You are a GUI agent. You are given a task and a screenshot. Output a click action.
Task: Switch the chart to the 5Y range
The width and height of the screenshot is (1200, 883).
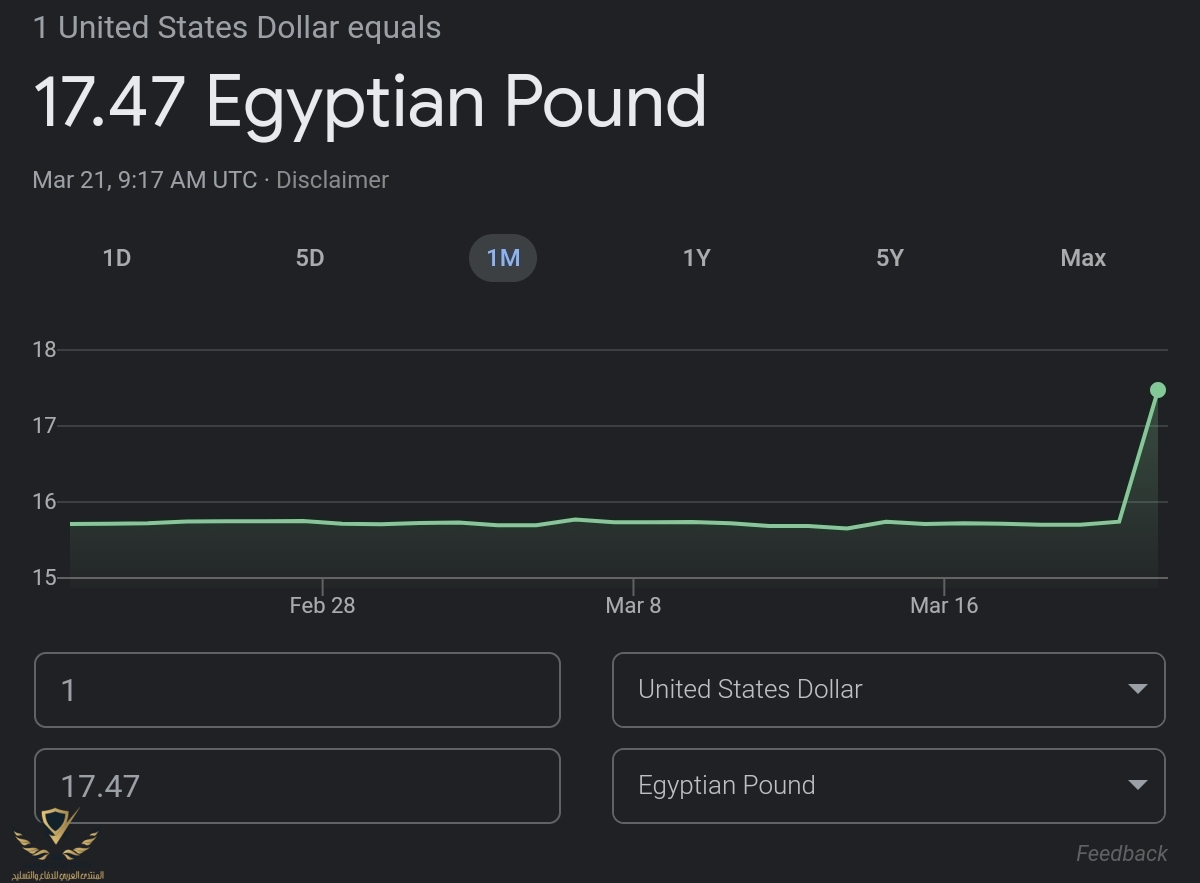[889, 258]
